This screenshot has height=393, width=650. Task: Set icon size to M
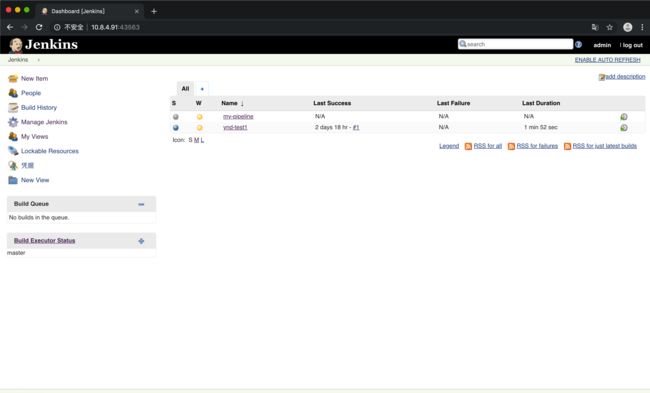[196, 140]
